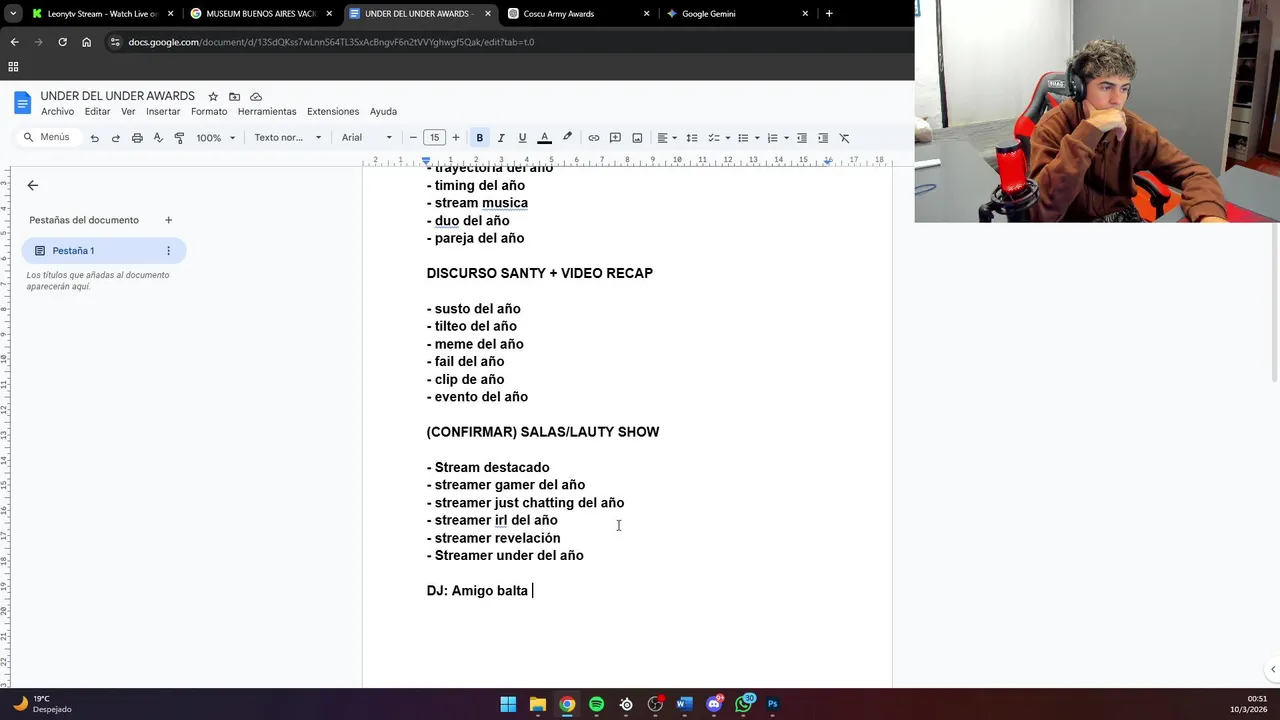Go to the browser home page

(x=86, y=42)
